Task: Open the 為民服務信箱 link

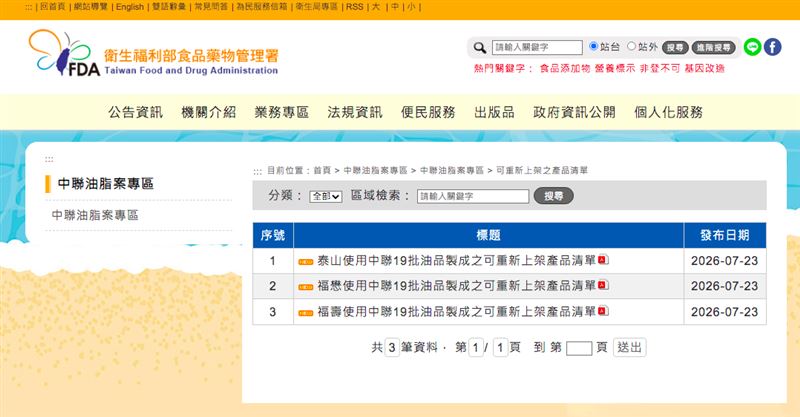Action: pos(262,7)
